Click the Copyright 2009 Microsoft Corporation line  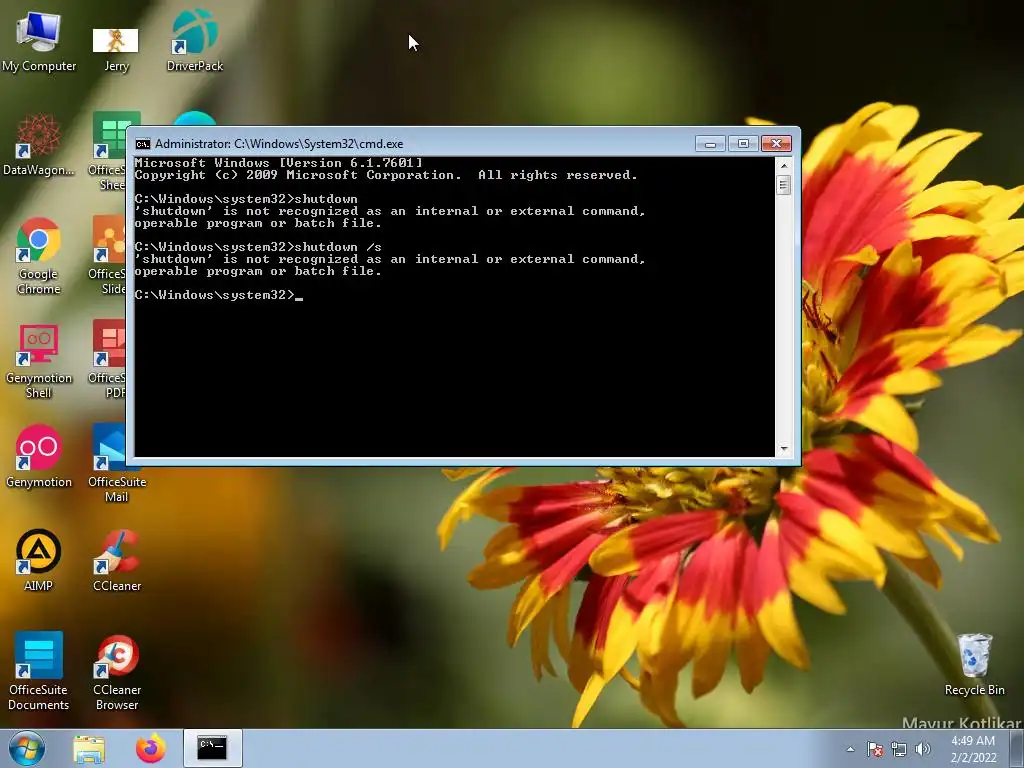point(385,175)
